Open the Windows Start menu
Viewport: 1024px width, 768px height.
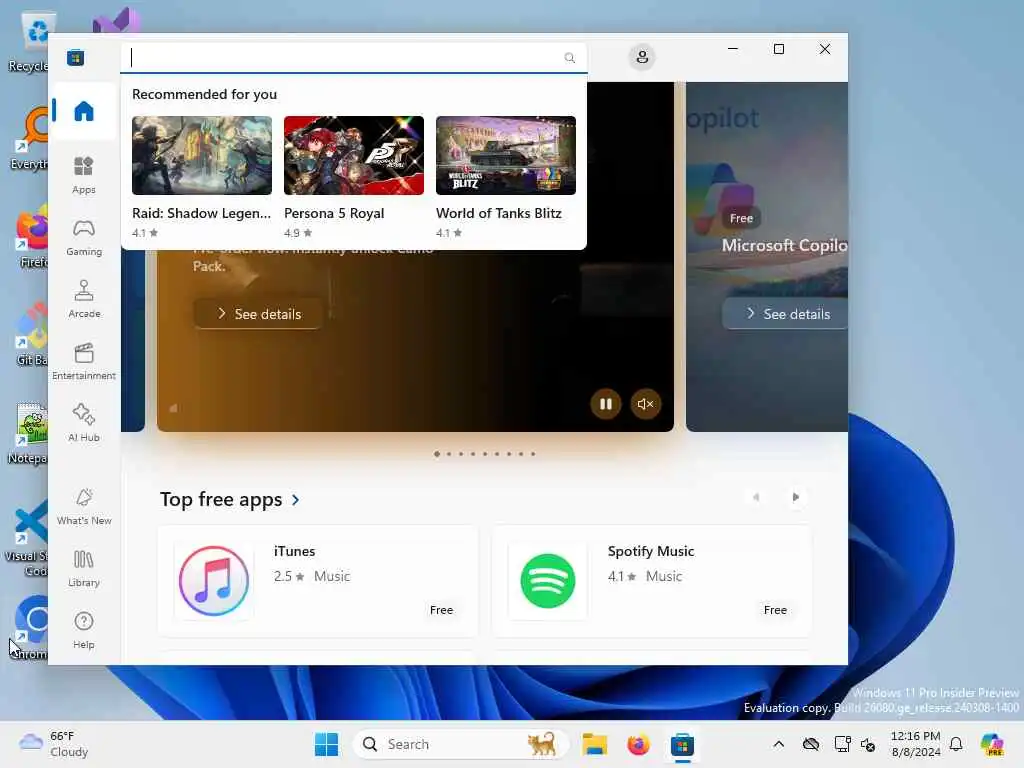click(x=327, y=744)
